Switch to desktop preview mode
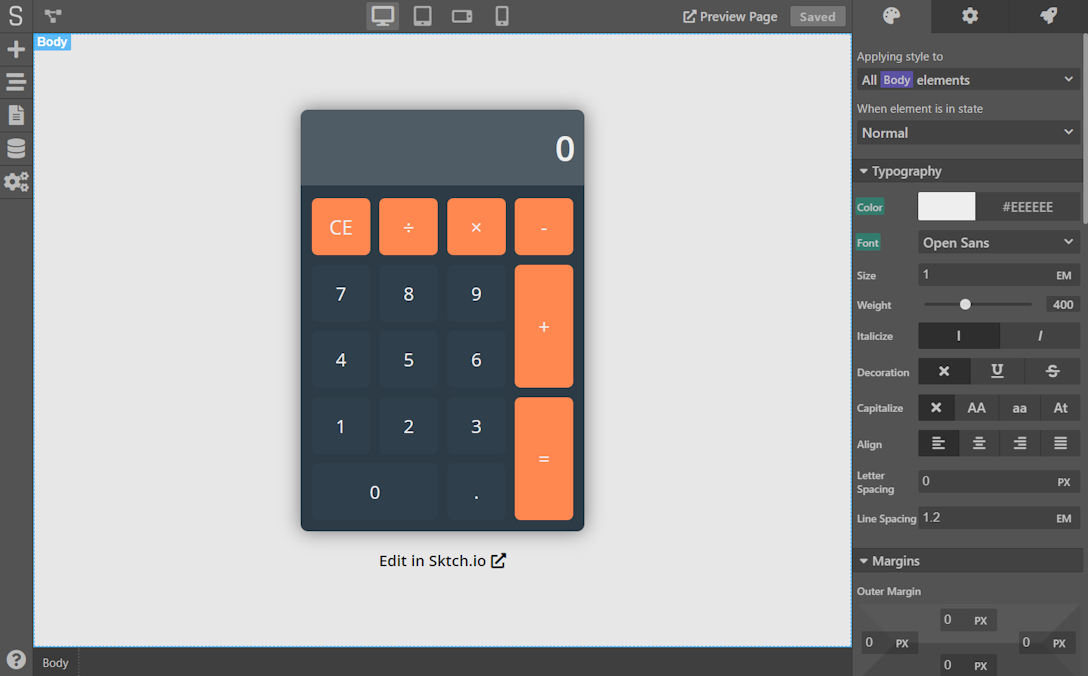Screen dimensions: 1088x676 pyautogui.click(x=381, y=16)
